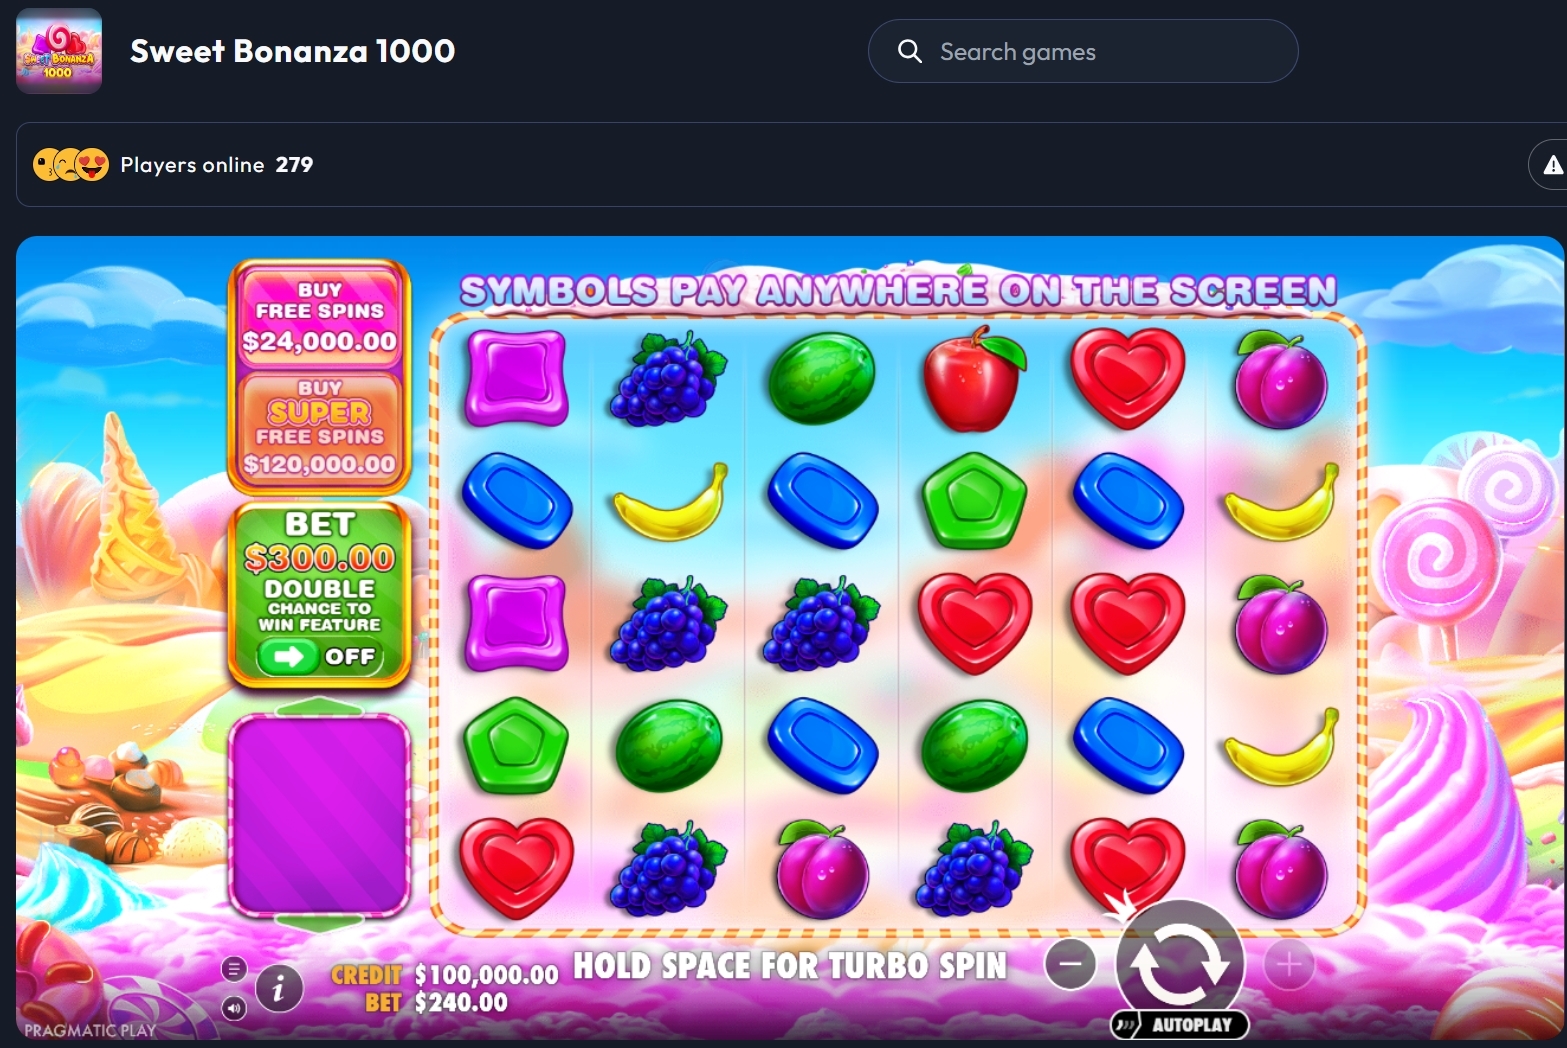Click the up arrow above purple panel
The height and width of the screenshot is (1048, 1567).
[x=319, y=706]
